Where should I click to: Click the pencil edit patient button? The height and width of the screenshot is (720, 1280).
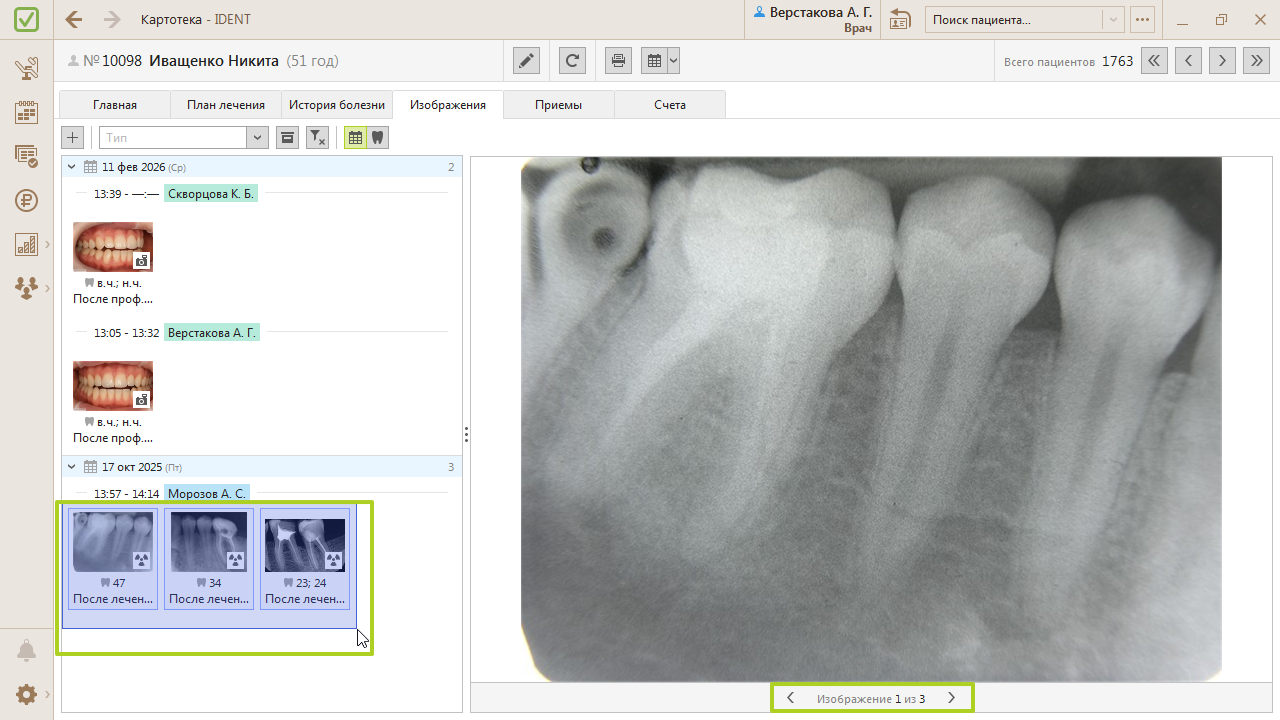coord(526,61)
